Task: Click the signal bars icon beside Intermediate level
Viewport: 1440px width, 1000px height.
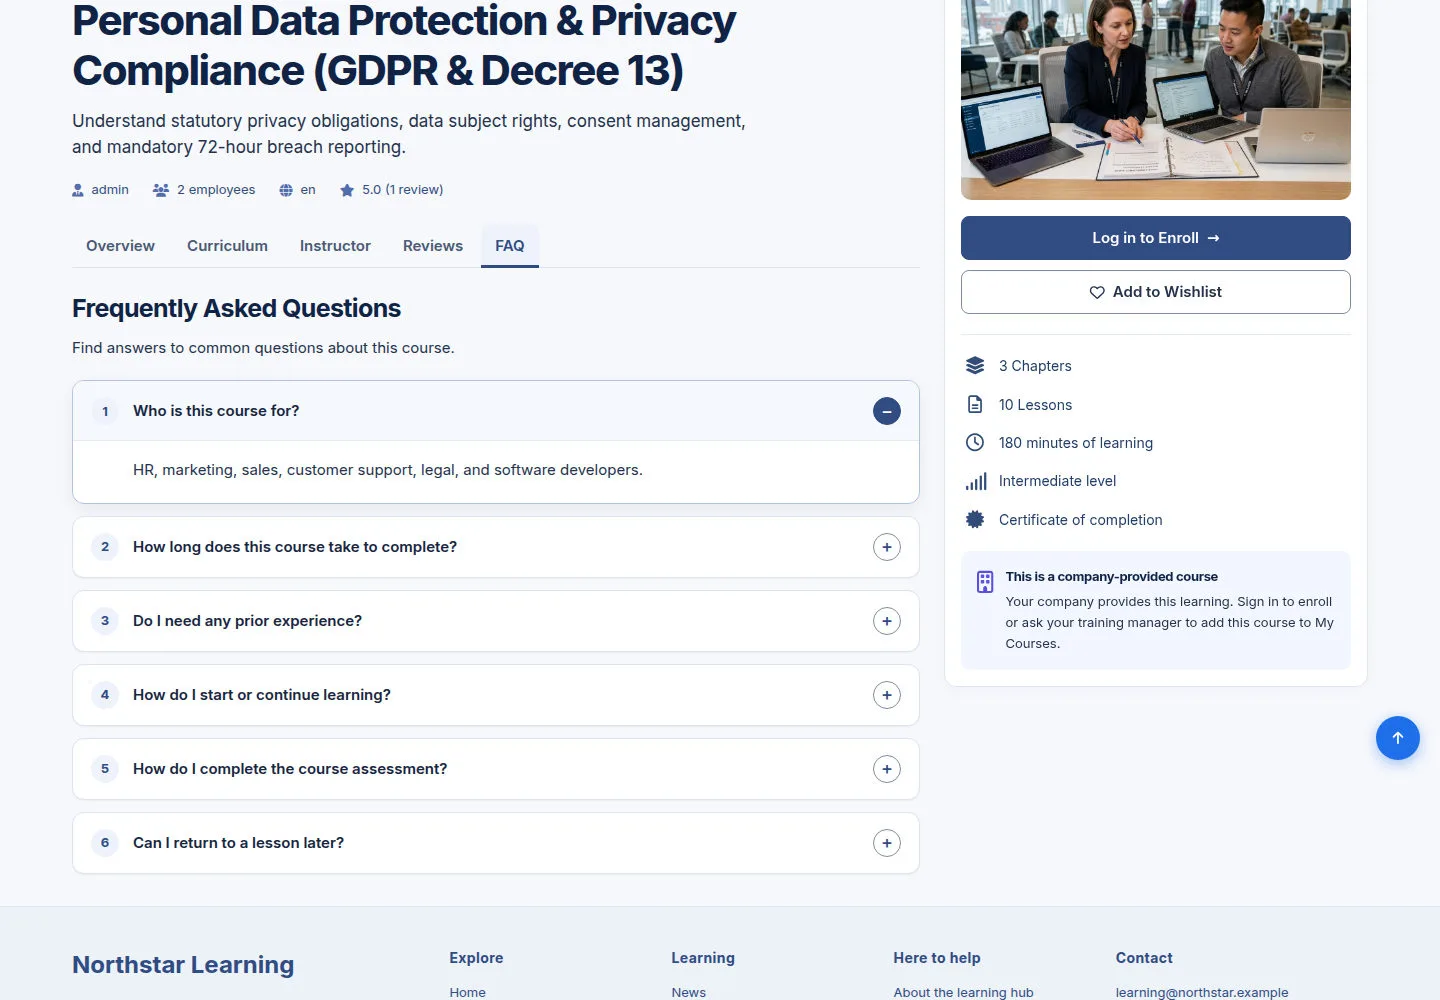Action: click(x=976, y=481)
